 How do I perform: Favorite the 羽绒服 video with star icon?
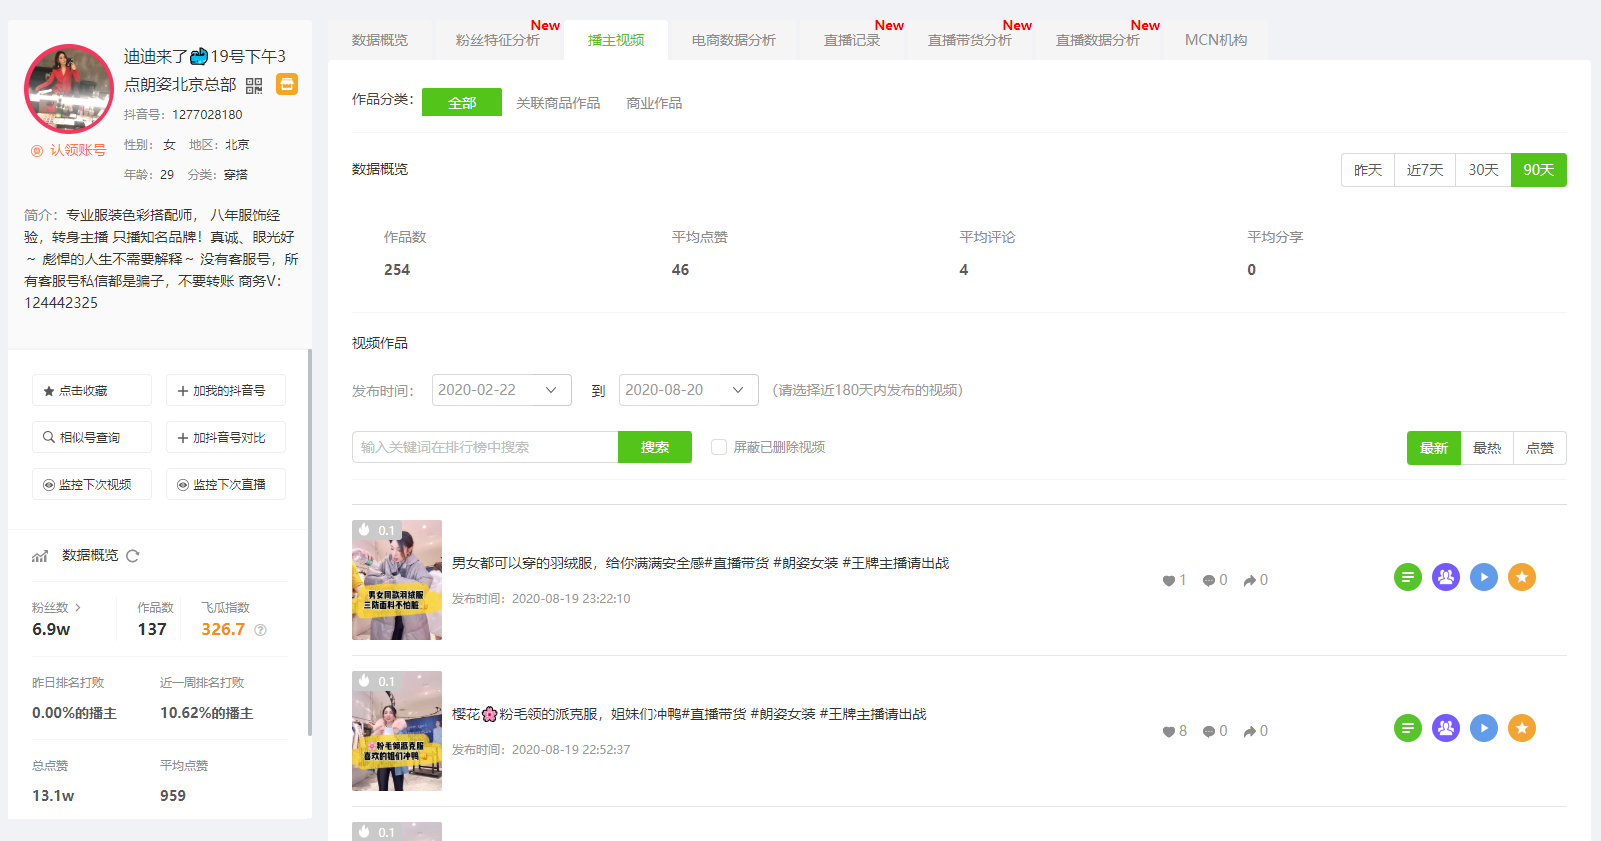click(1522, 577)
